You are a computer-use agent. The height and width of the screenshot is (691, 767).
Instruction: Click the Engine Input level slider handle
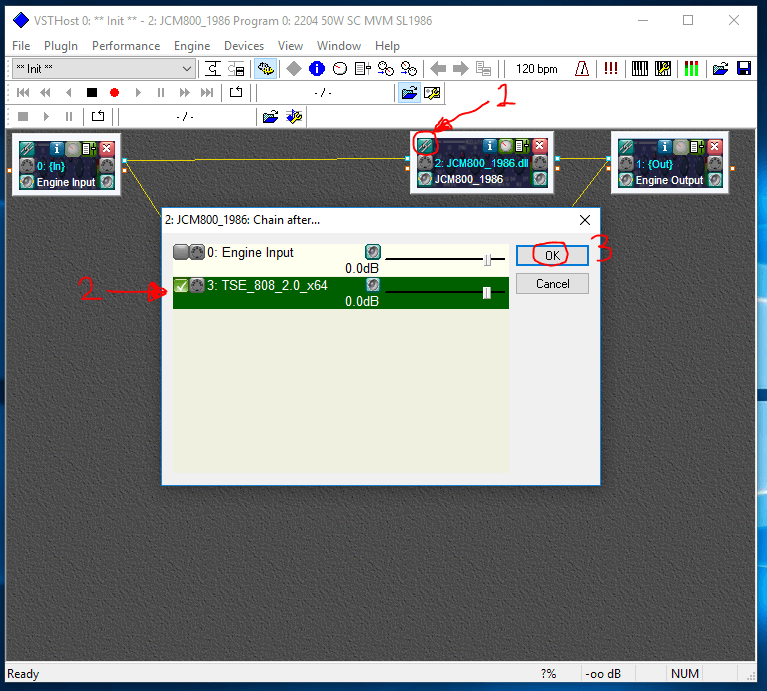(488, 260)
